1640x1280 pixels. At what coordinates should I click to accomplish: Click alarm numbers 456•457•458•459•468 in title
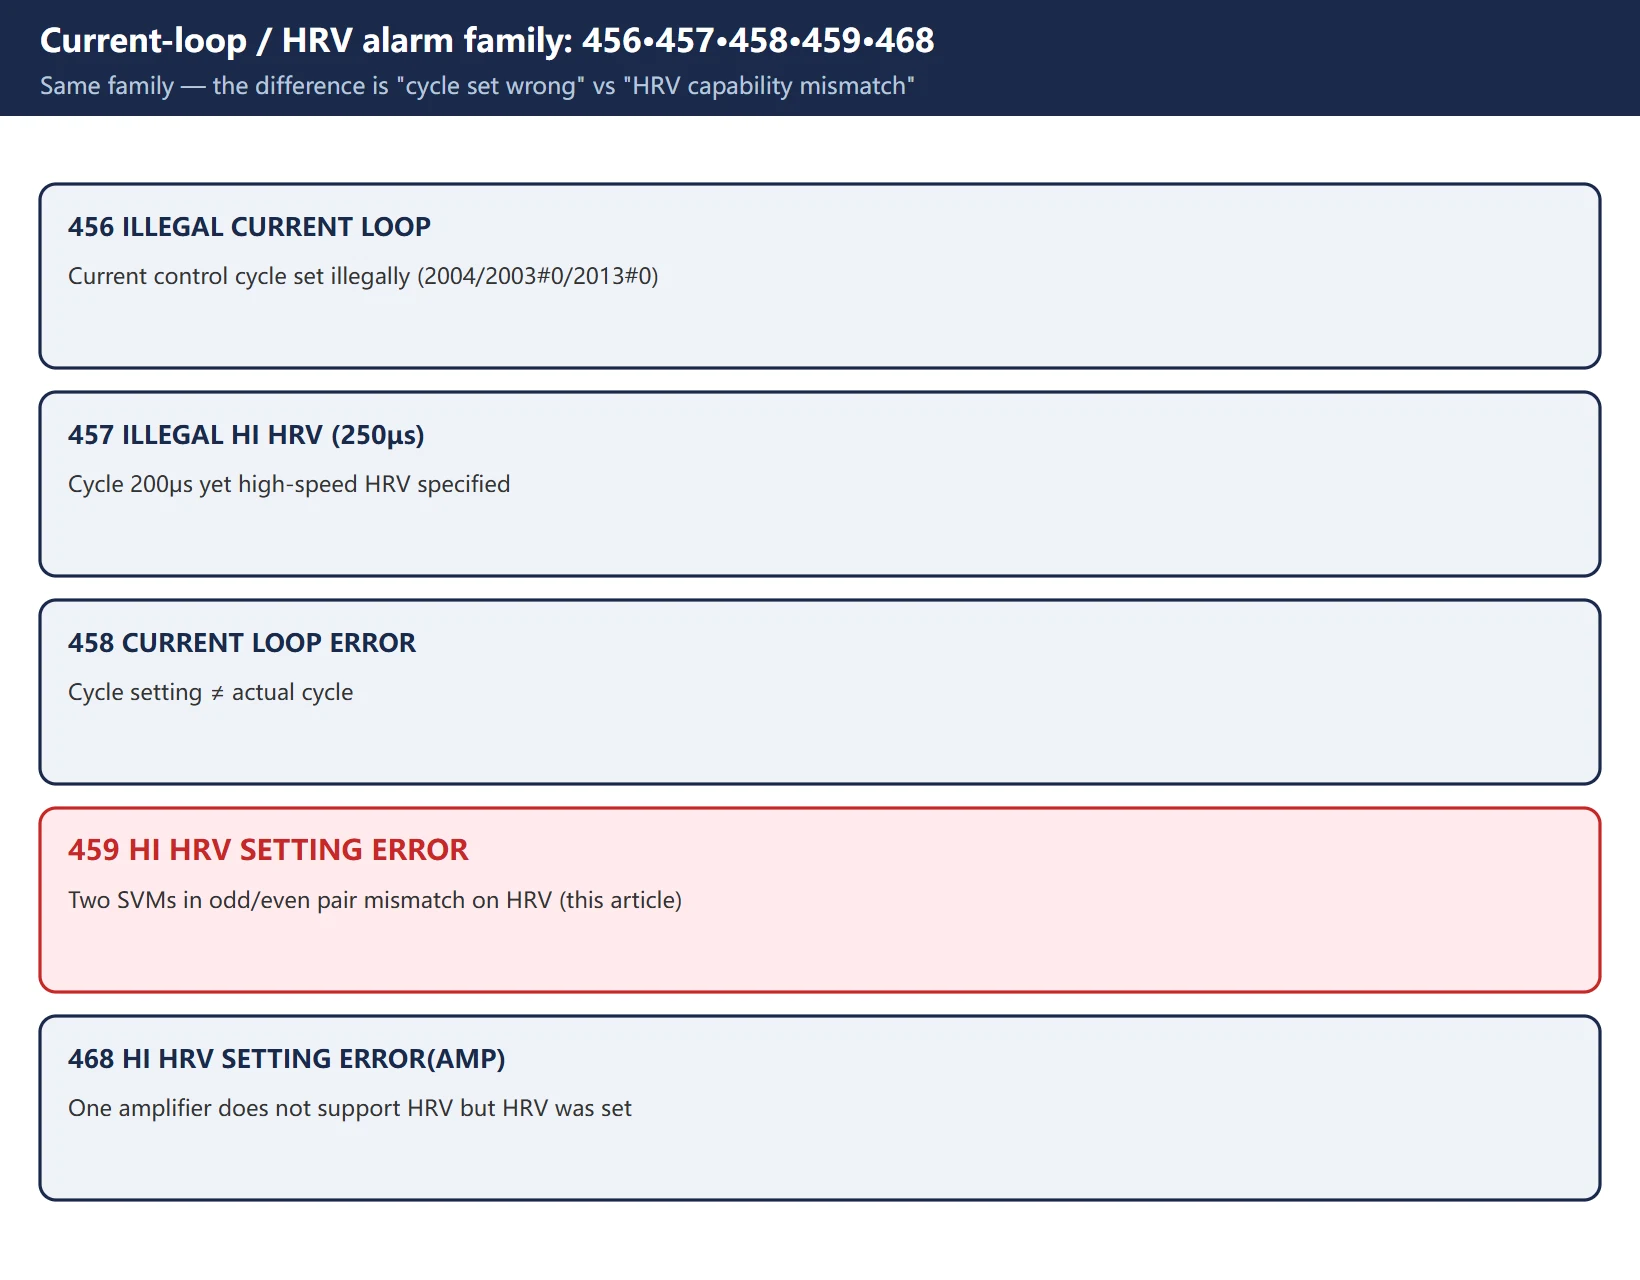(x=758, y=40)
